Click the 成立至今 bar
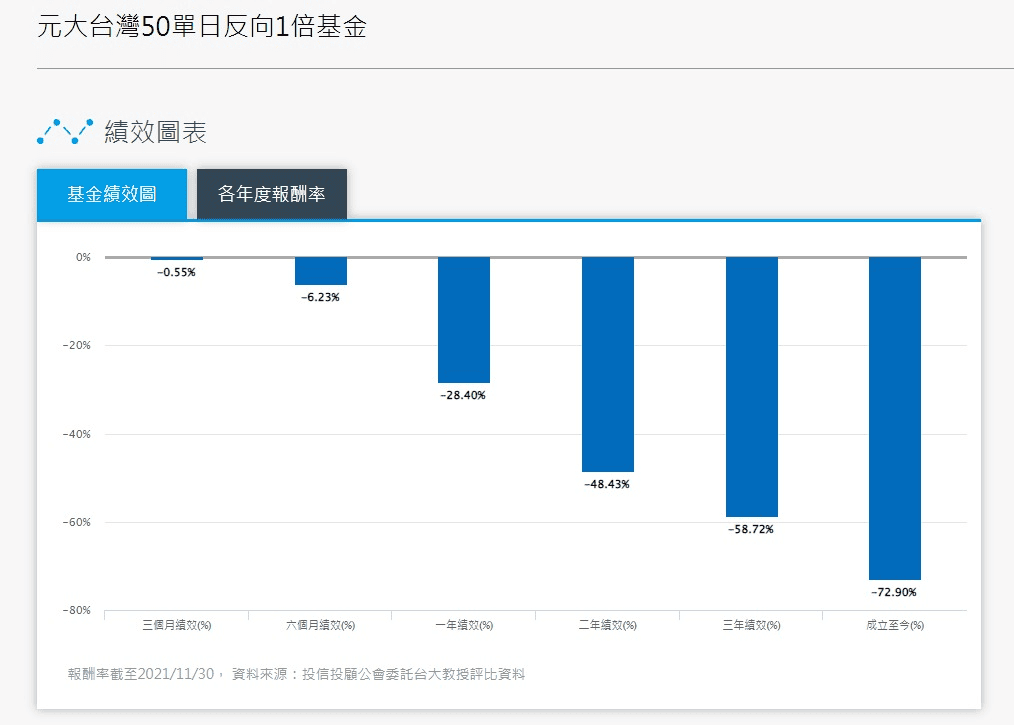 click(x=895, y=418)
